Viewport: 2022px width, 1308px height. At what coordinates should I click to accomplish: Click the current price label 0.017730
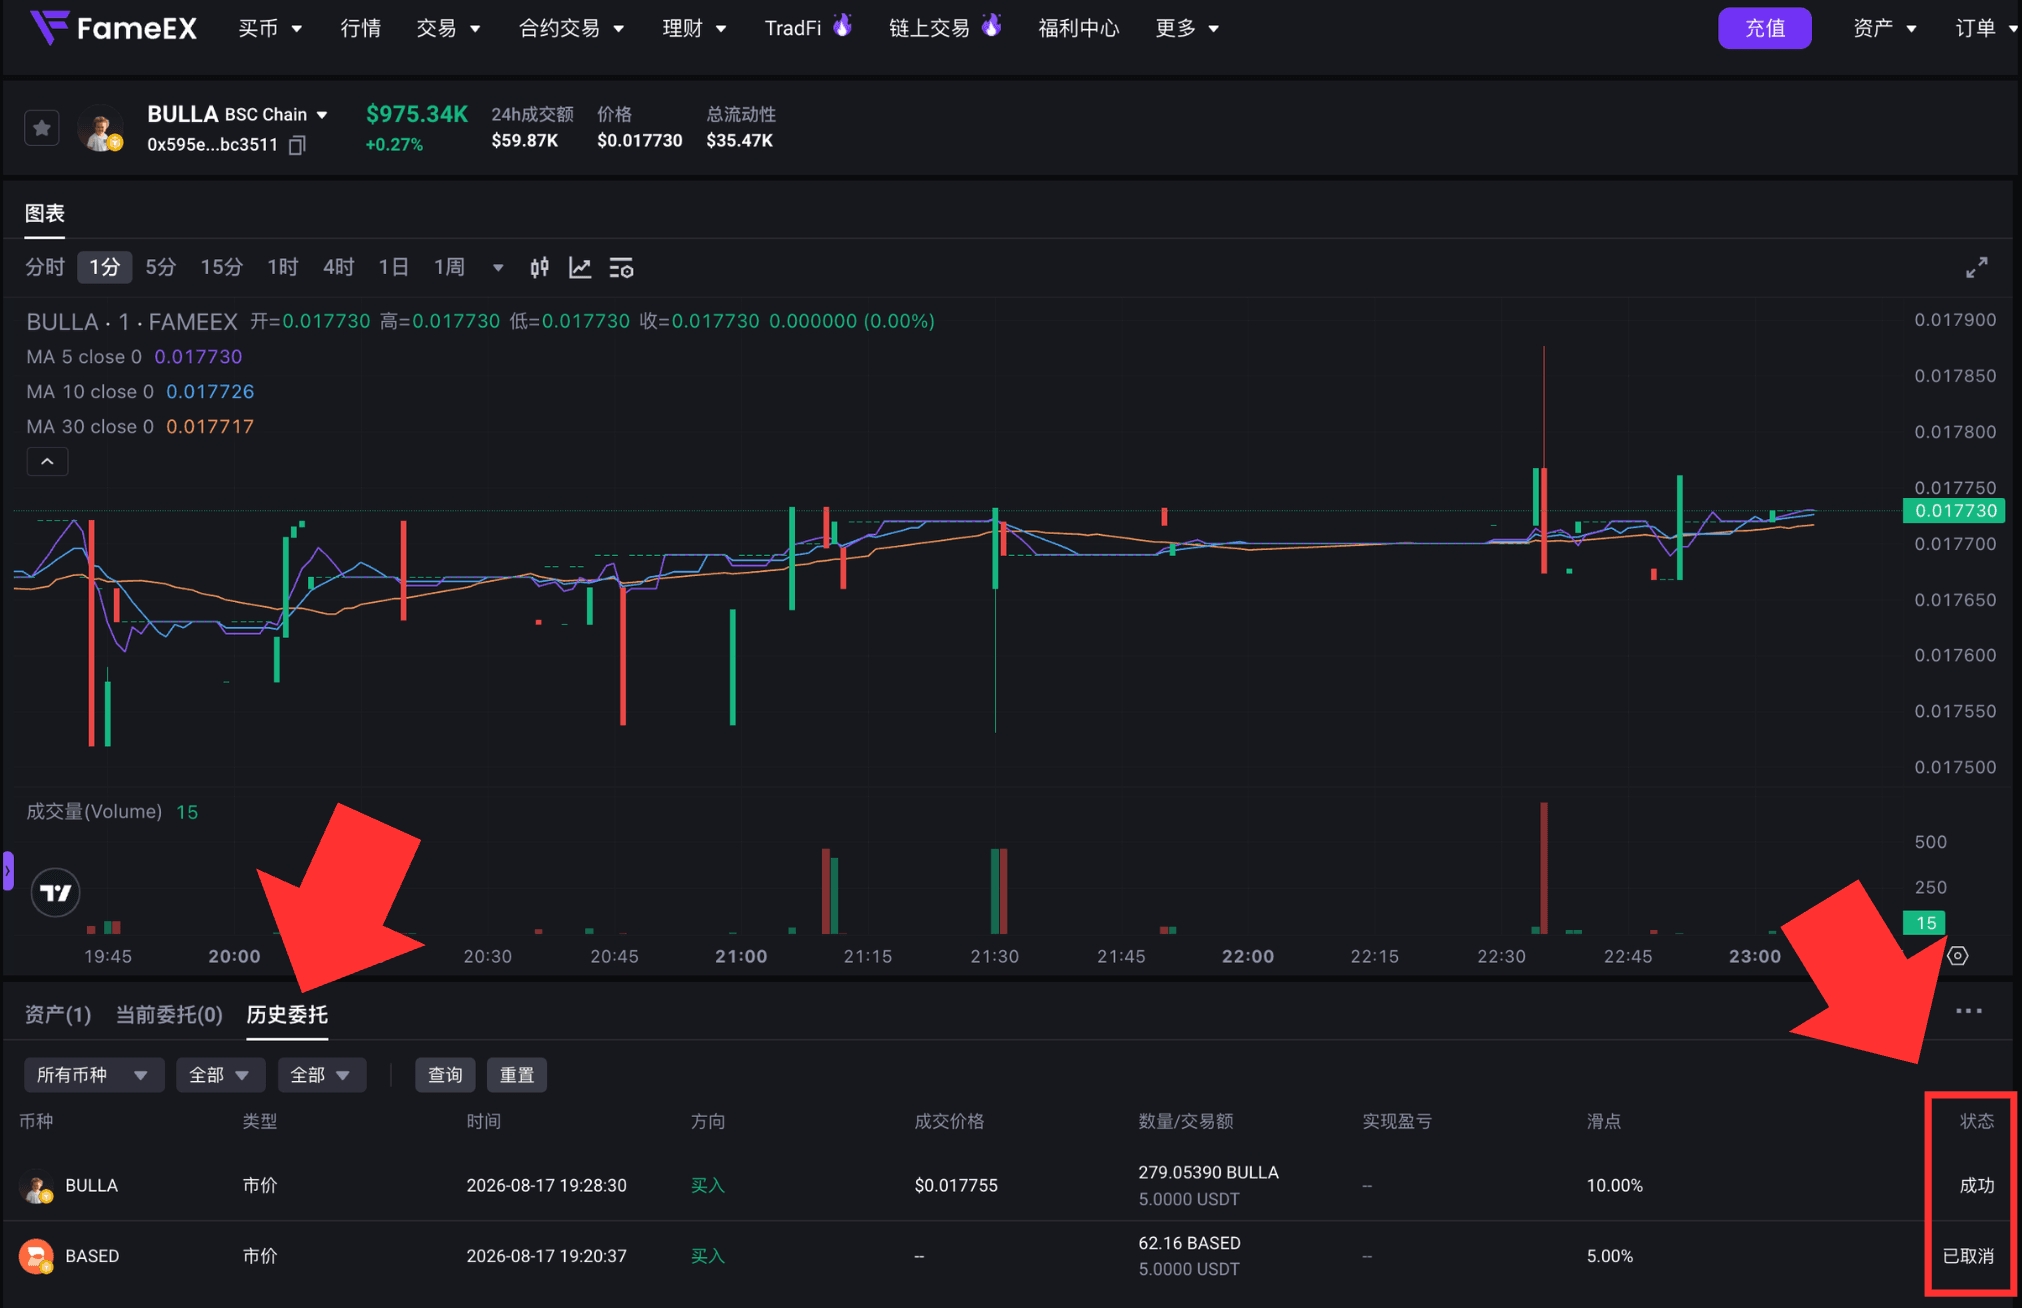point(1955,511)
